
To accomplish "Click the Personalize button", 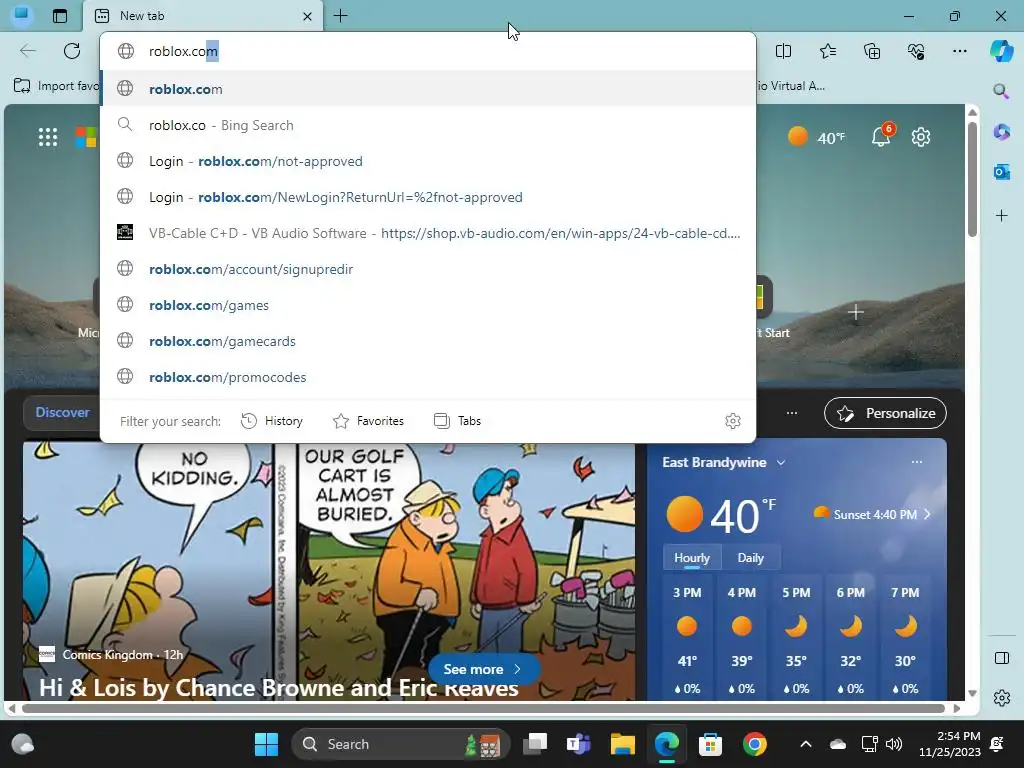I will tap(885, 413).
